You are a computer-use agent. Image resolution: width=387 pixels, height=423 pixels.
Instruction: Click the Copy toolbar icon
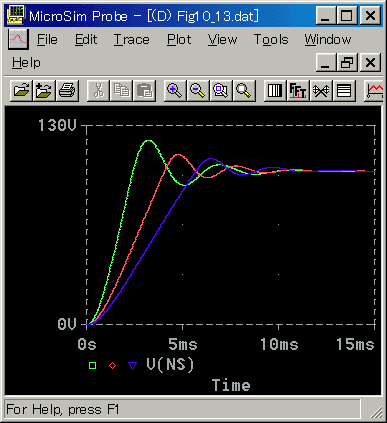(x=121, y=90)
